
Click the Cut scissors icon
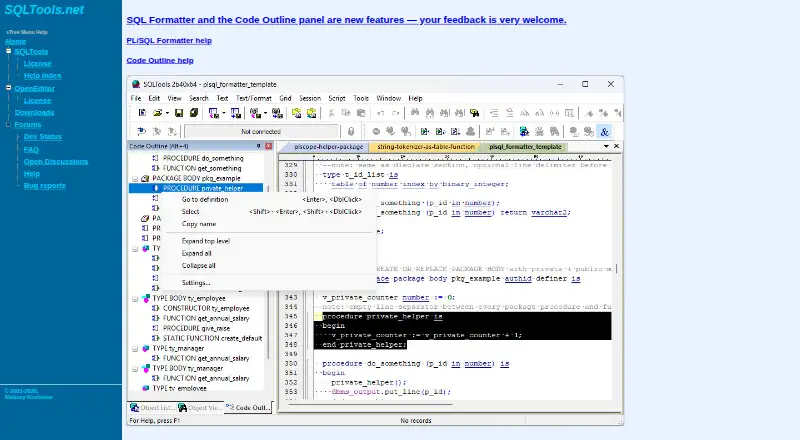(x=331, y=113)
